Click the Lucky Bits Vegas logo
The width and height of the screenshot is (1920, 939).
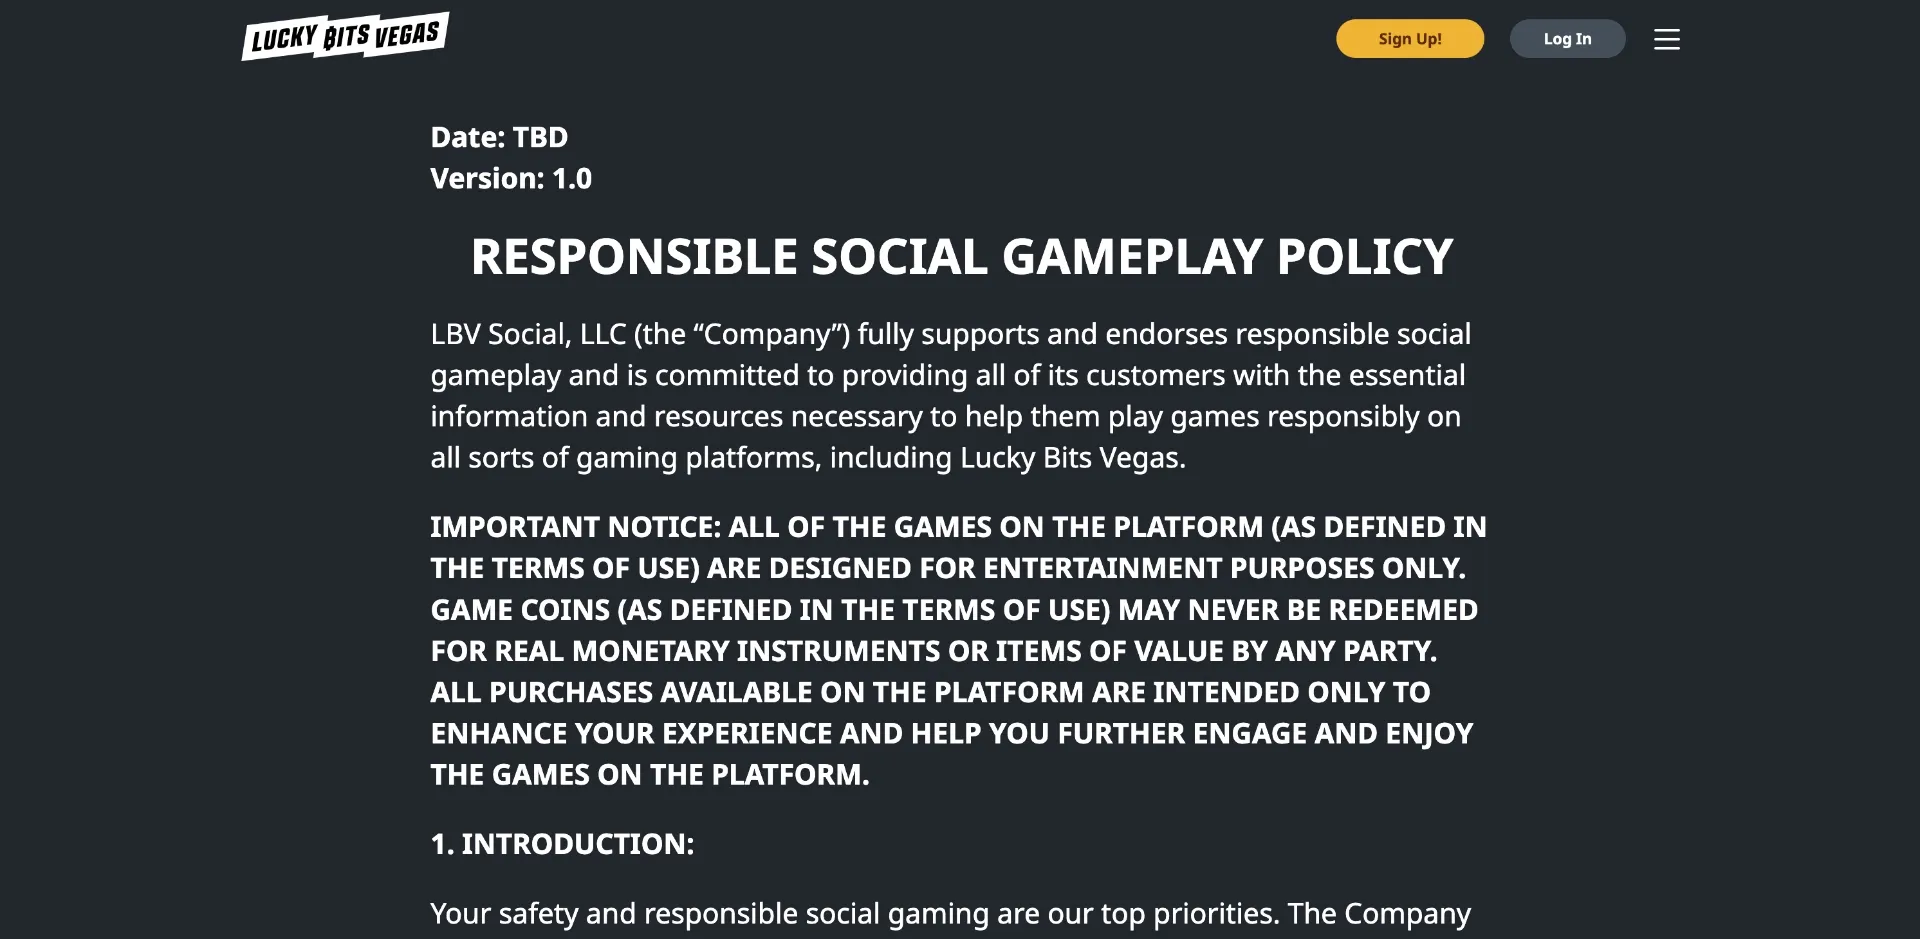pos(345,37)
